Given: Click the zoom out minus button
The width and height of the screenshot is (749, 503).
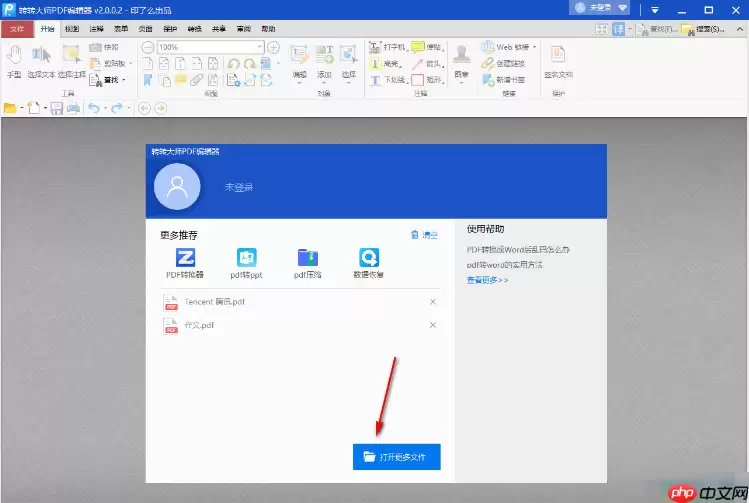Looking at the screenshot, I should point(148,47).
